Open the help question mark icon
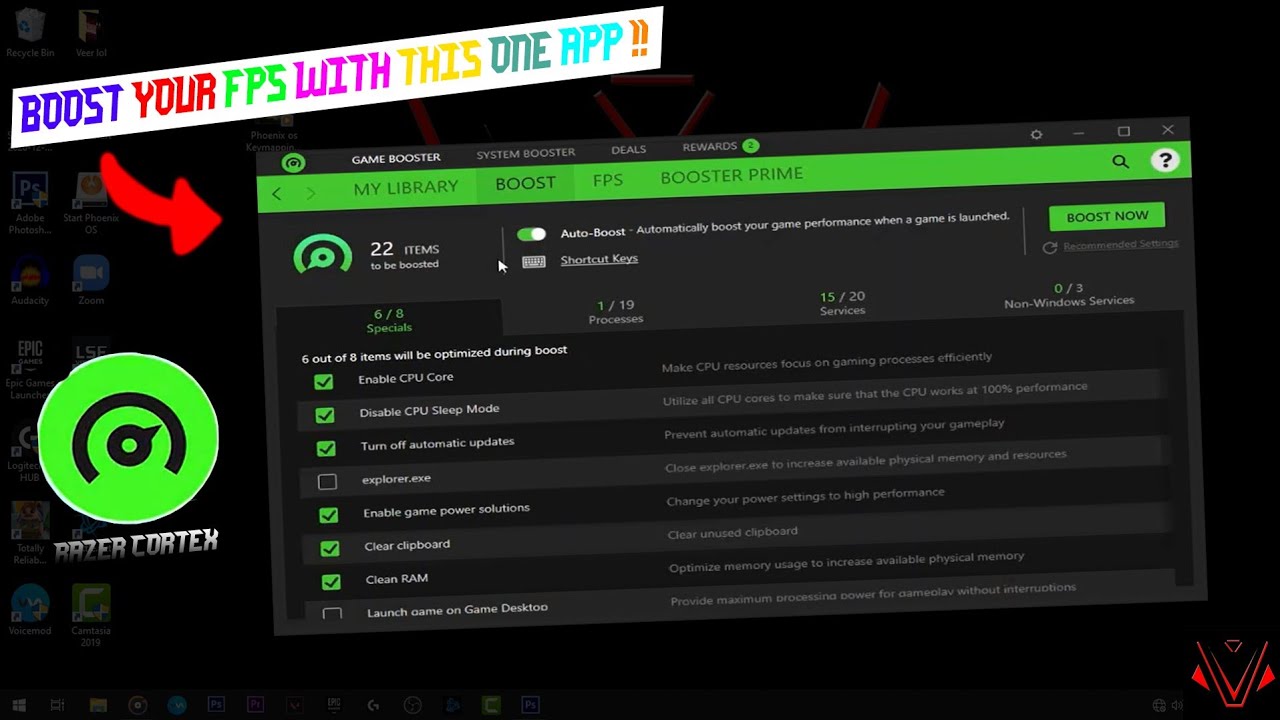 pos(1164,160)
